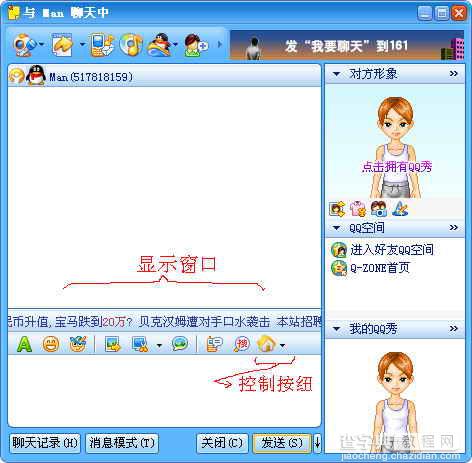Click the send picture icon
The width and height of the screenshot is (472, 463).
point(113,344)
